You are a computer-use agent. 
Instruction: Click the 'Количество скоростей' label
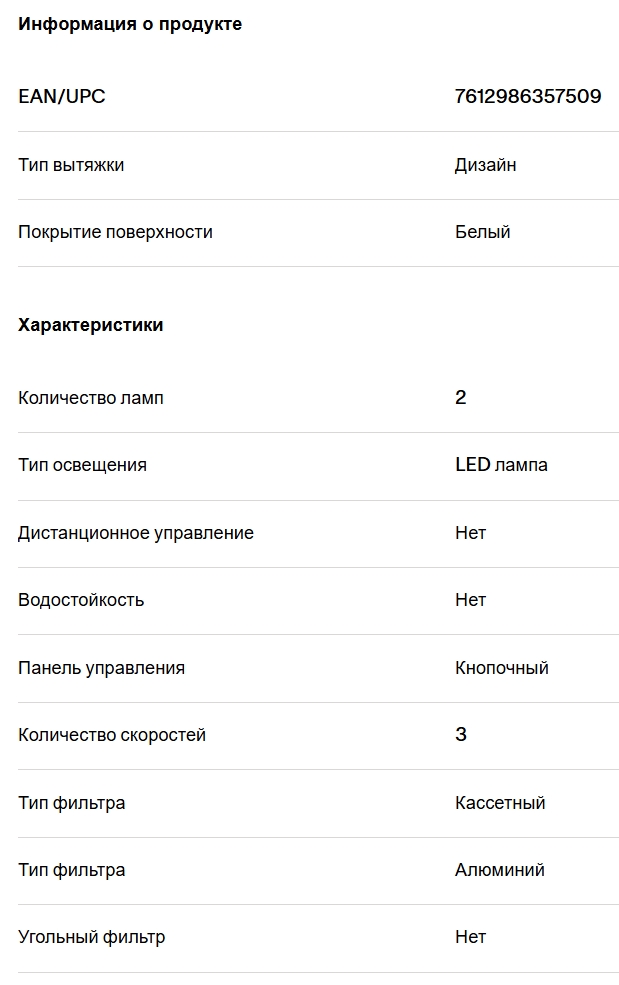(x=112, y=735)
